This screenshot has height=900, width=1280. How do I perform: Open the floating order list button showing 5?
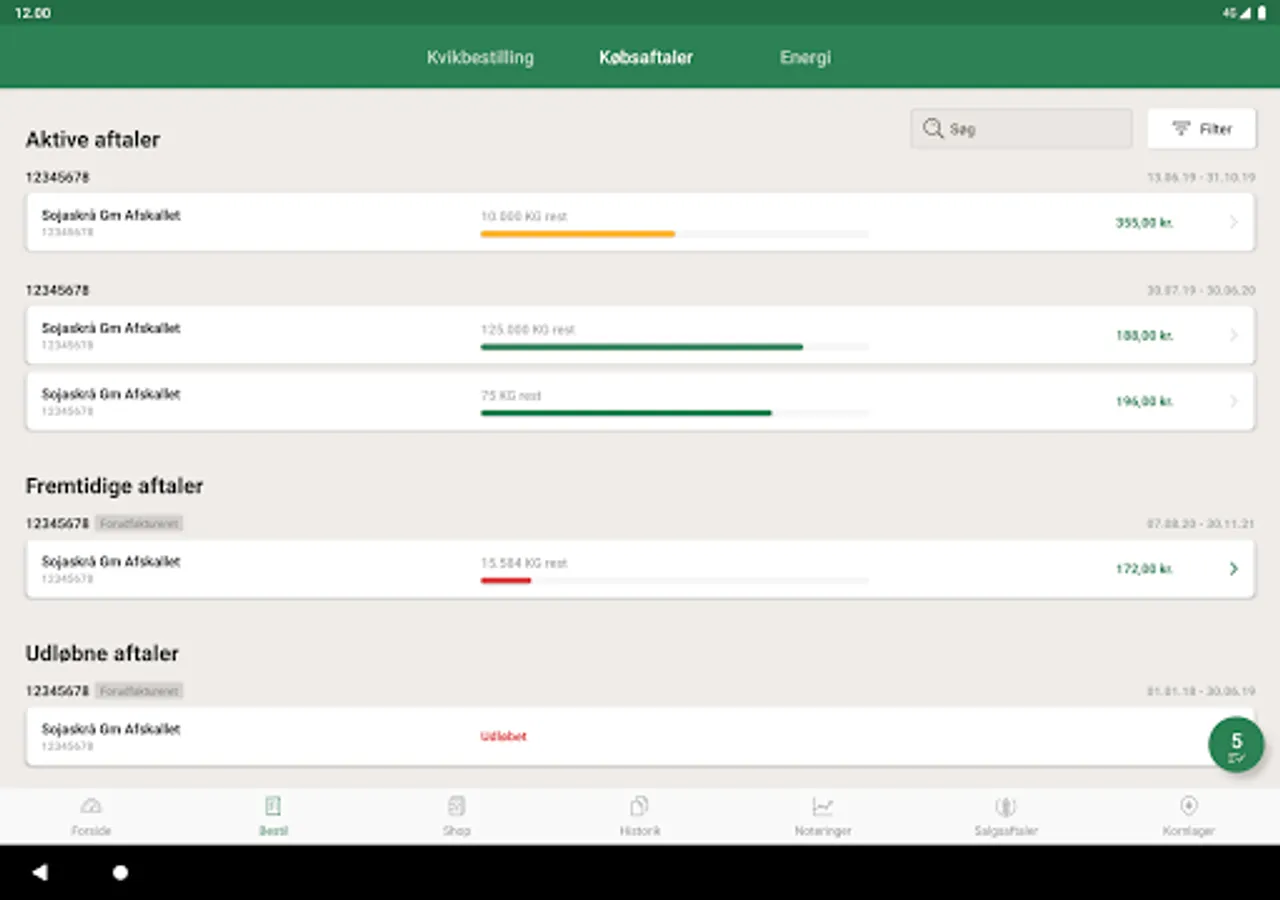point(1236,745)
